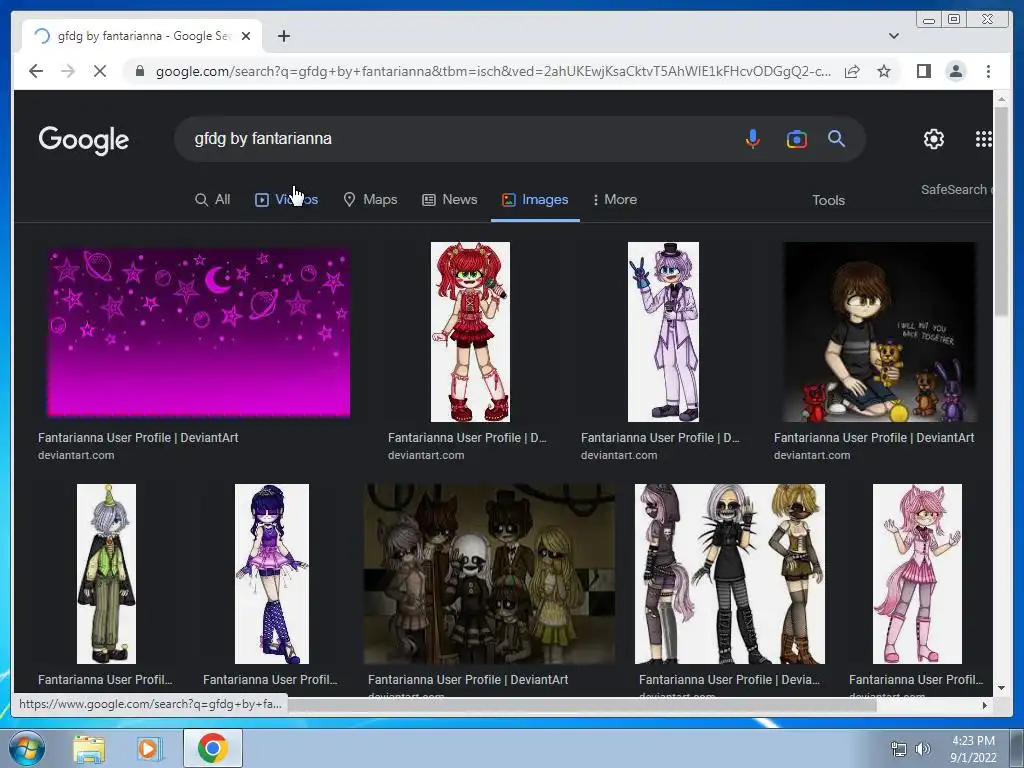Viewport: 1024px width, 768px height.
Task: Click the padlock site info icon
Action: pos(140,71)
